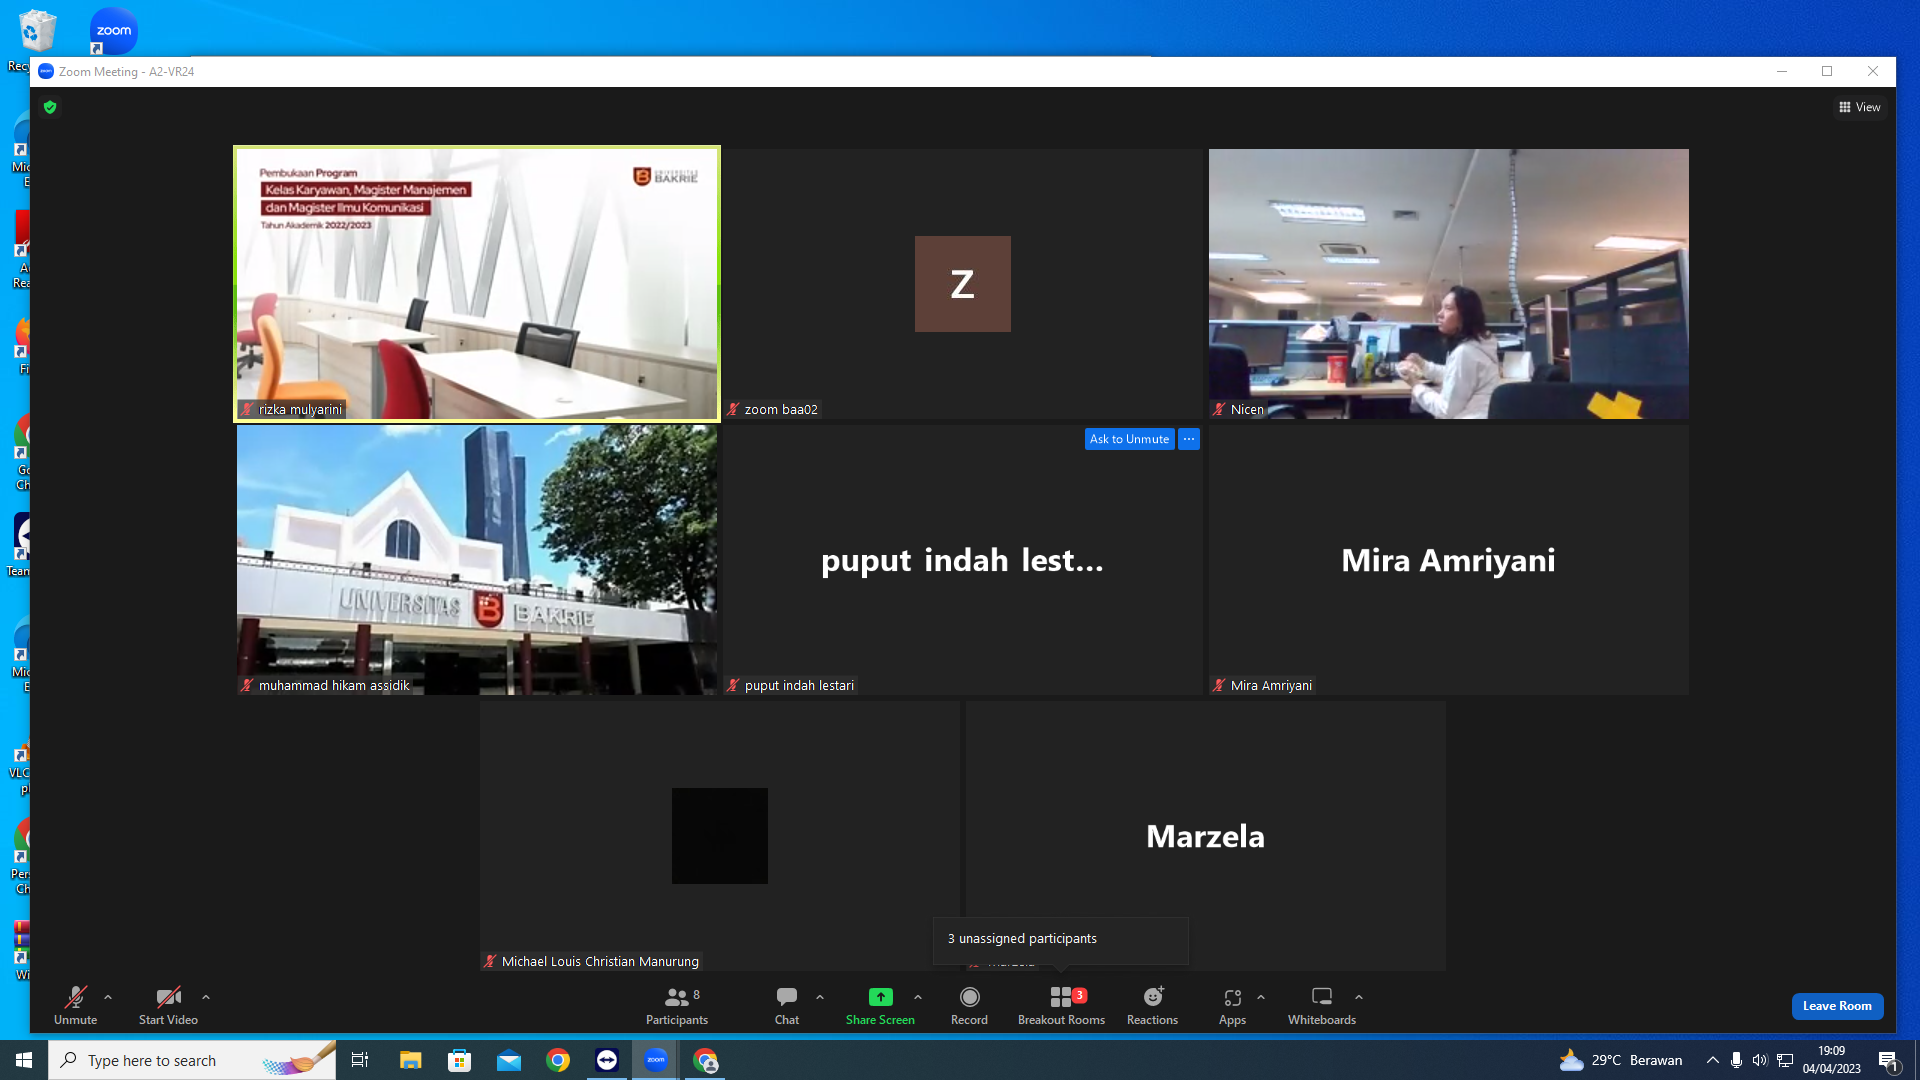1920x1080 pixels.
Task: Click the Leave Room button
Action: [1837, 1006]
